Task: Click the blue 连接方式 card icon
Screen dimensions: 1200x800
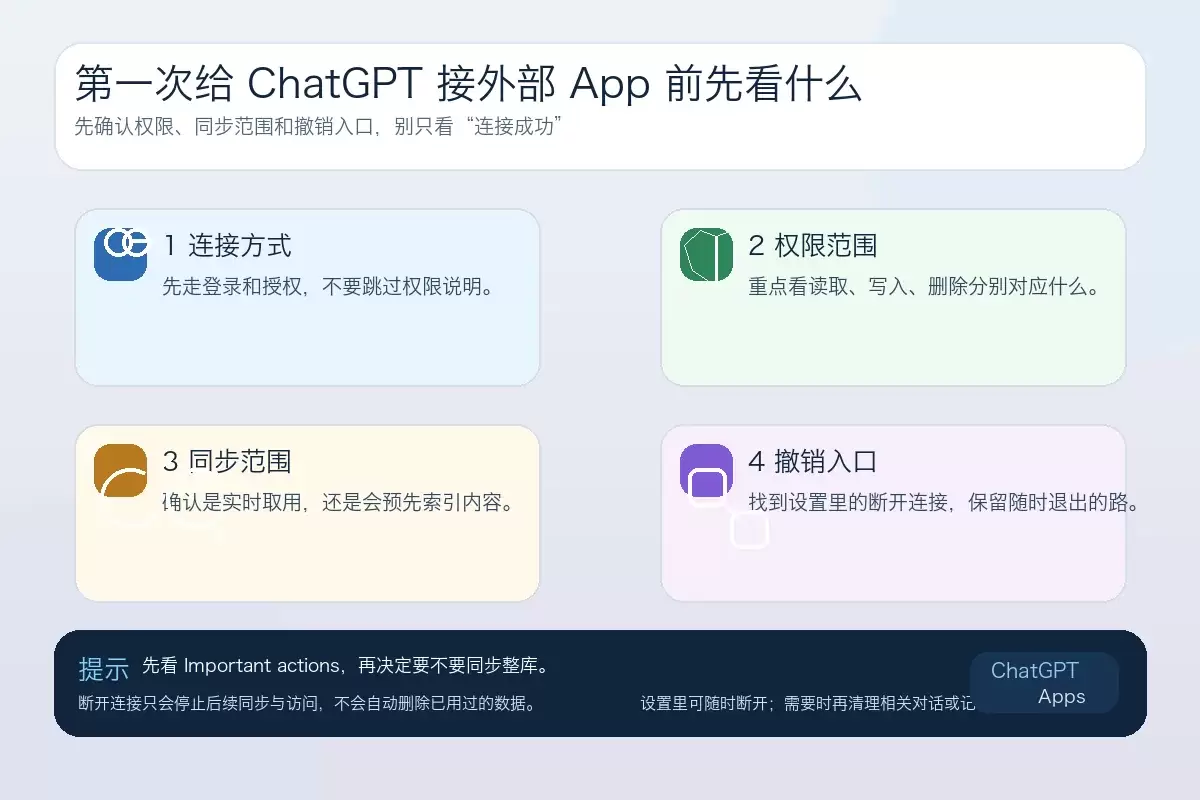Action: pyautogui.click(x=120, y=254)
